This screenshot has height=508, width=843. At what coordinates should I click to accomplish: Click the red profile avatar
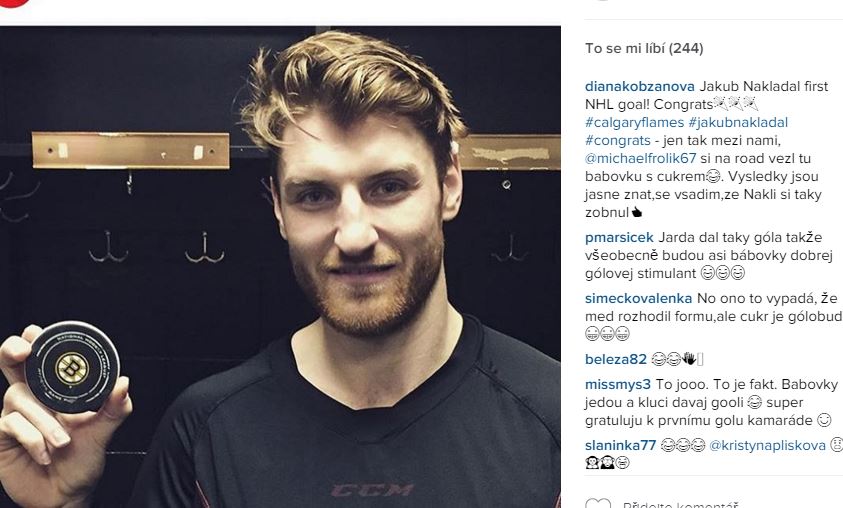[15, 3]
